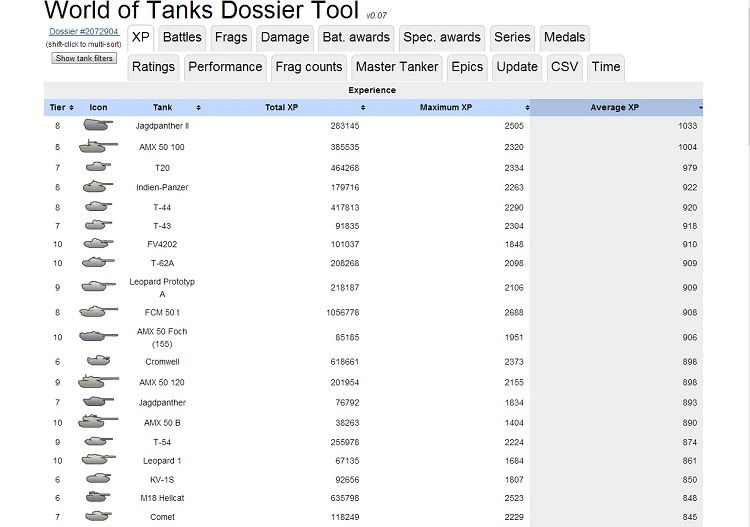This screenshot has width=750, height=527.
Task: Click FCM 50 t total XP 1056778
Action: (x=342, y=312)
